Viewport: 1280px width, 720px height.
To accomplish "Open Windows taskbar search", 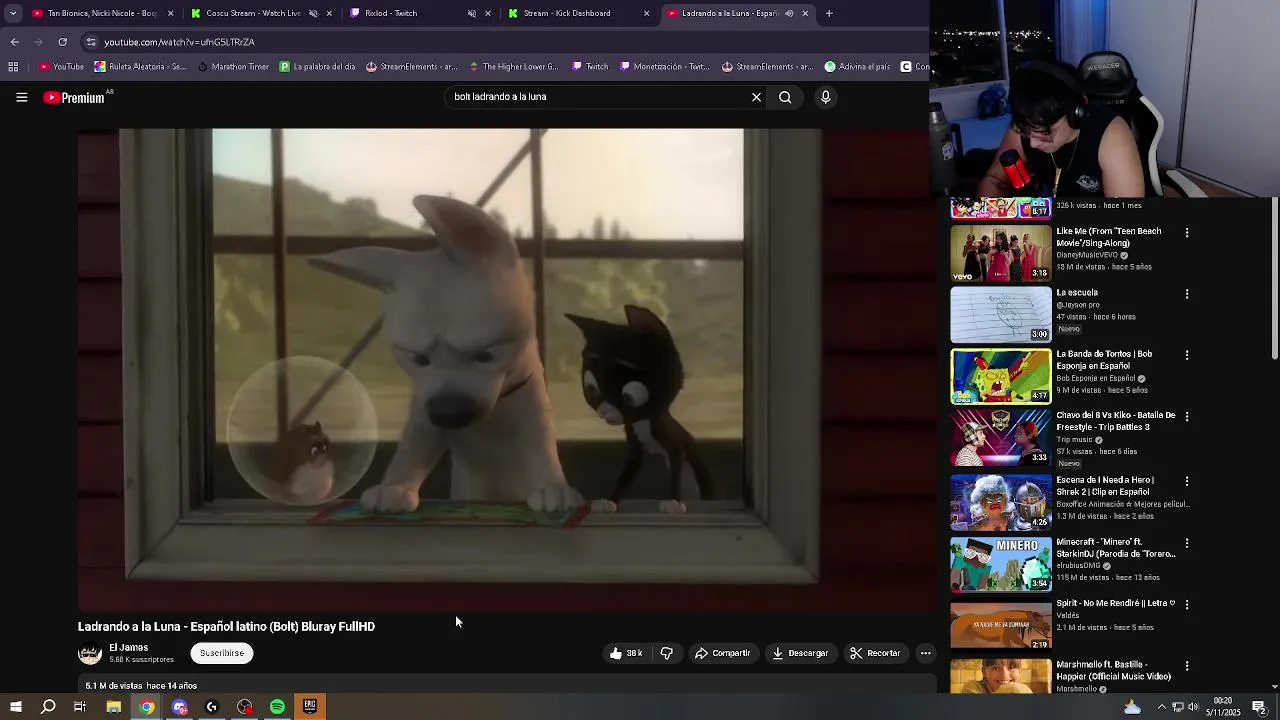I will 48,707.
